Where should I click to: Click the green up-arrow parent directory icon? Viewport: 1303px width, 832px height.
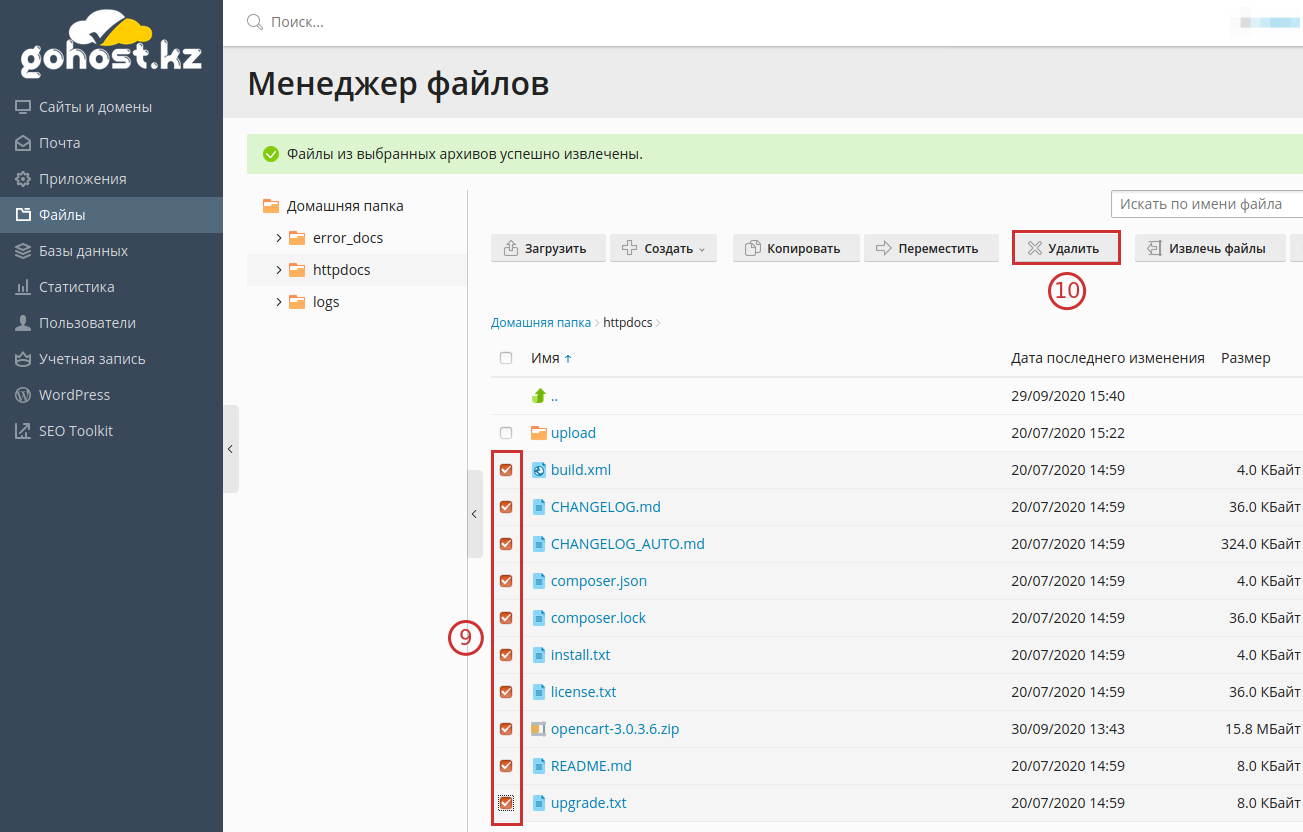539,396
